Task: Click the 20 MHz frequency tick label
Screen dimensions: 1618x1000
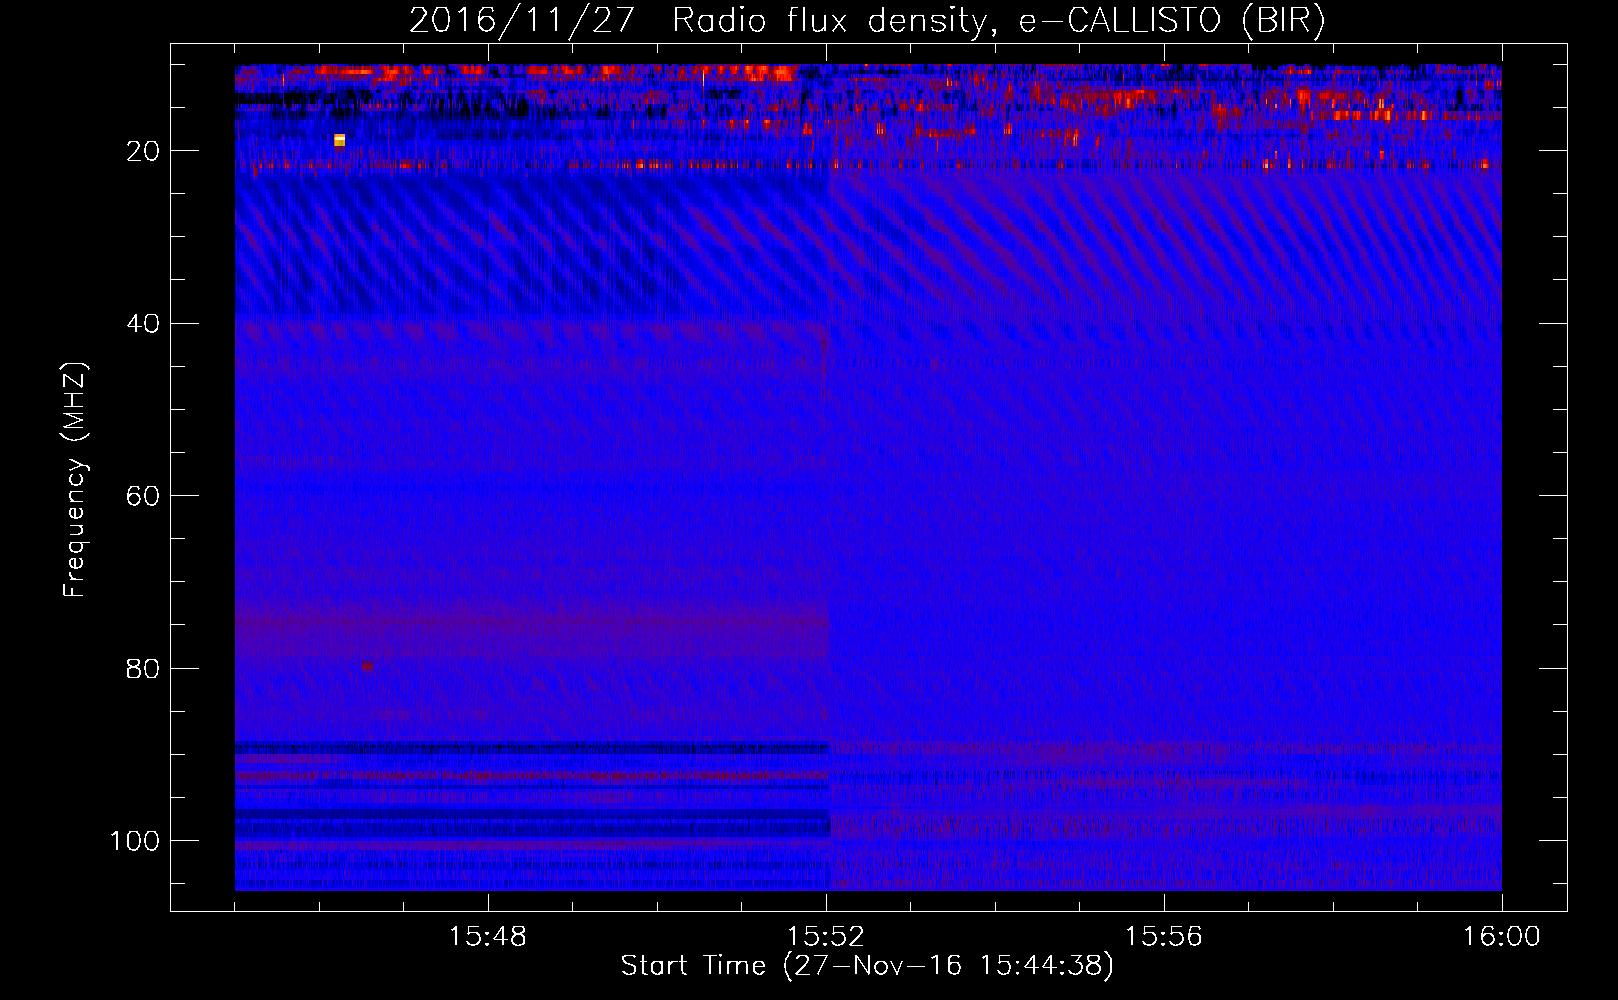Action: coord(143,151)
